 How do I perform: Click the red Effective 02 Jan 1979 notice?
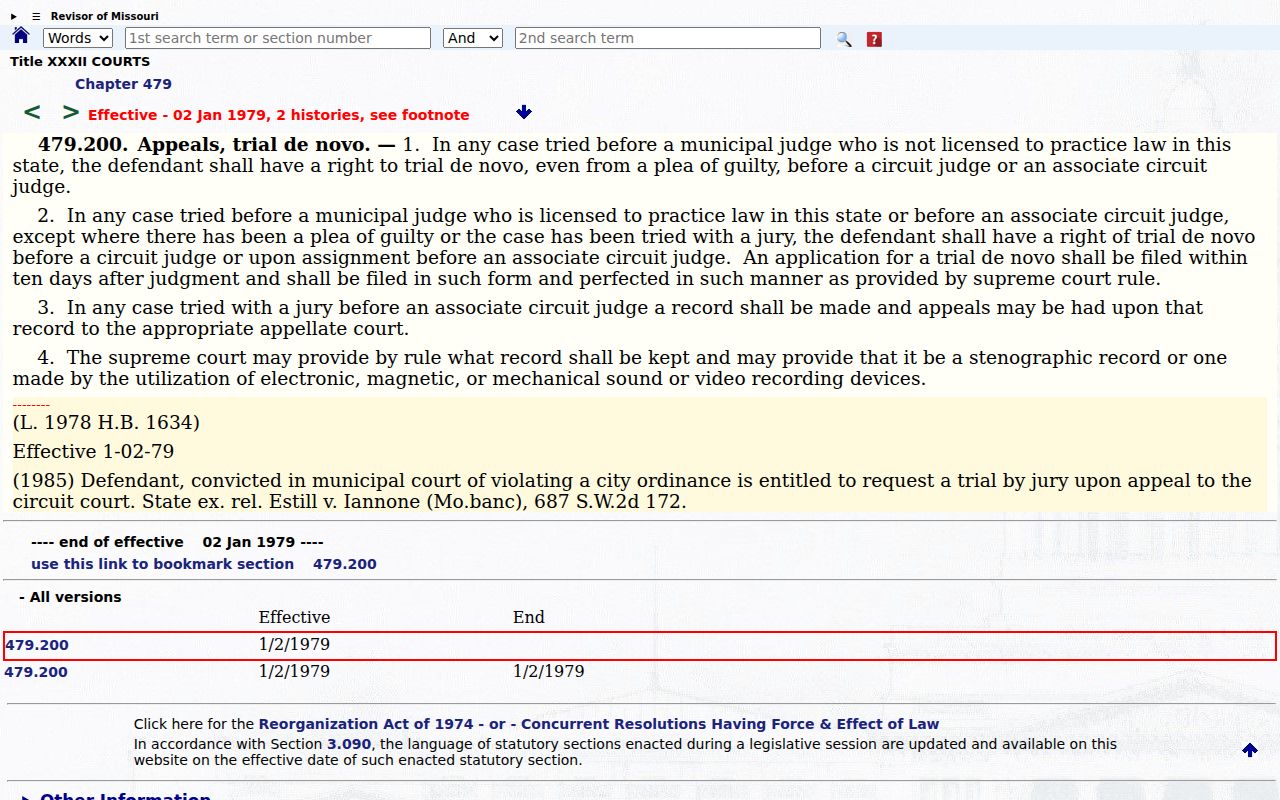pos(278,115)
